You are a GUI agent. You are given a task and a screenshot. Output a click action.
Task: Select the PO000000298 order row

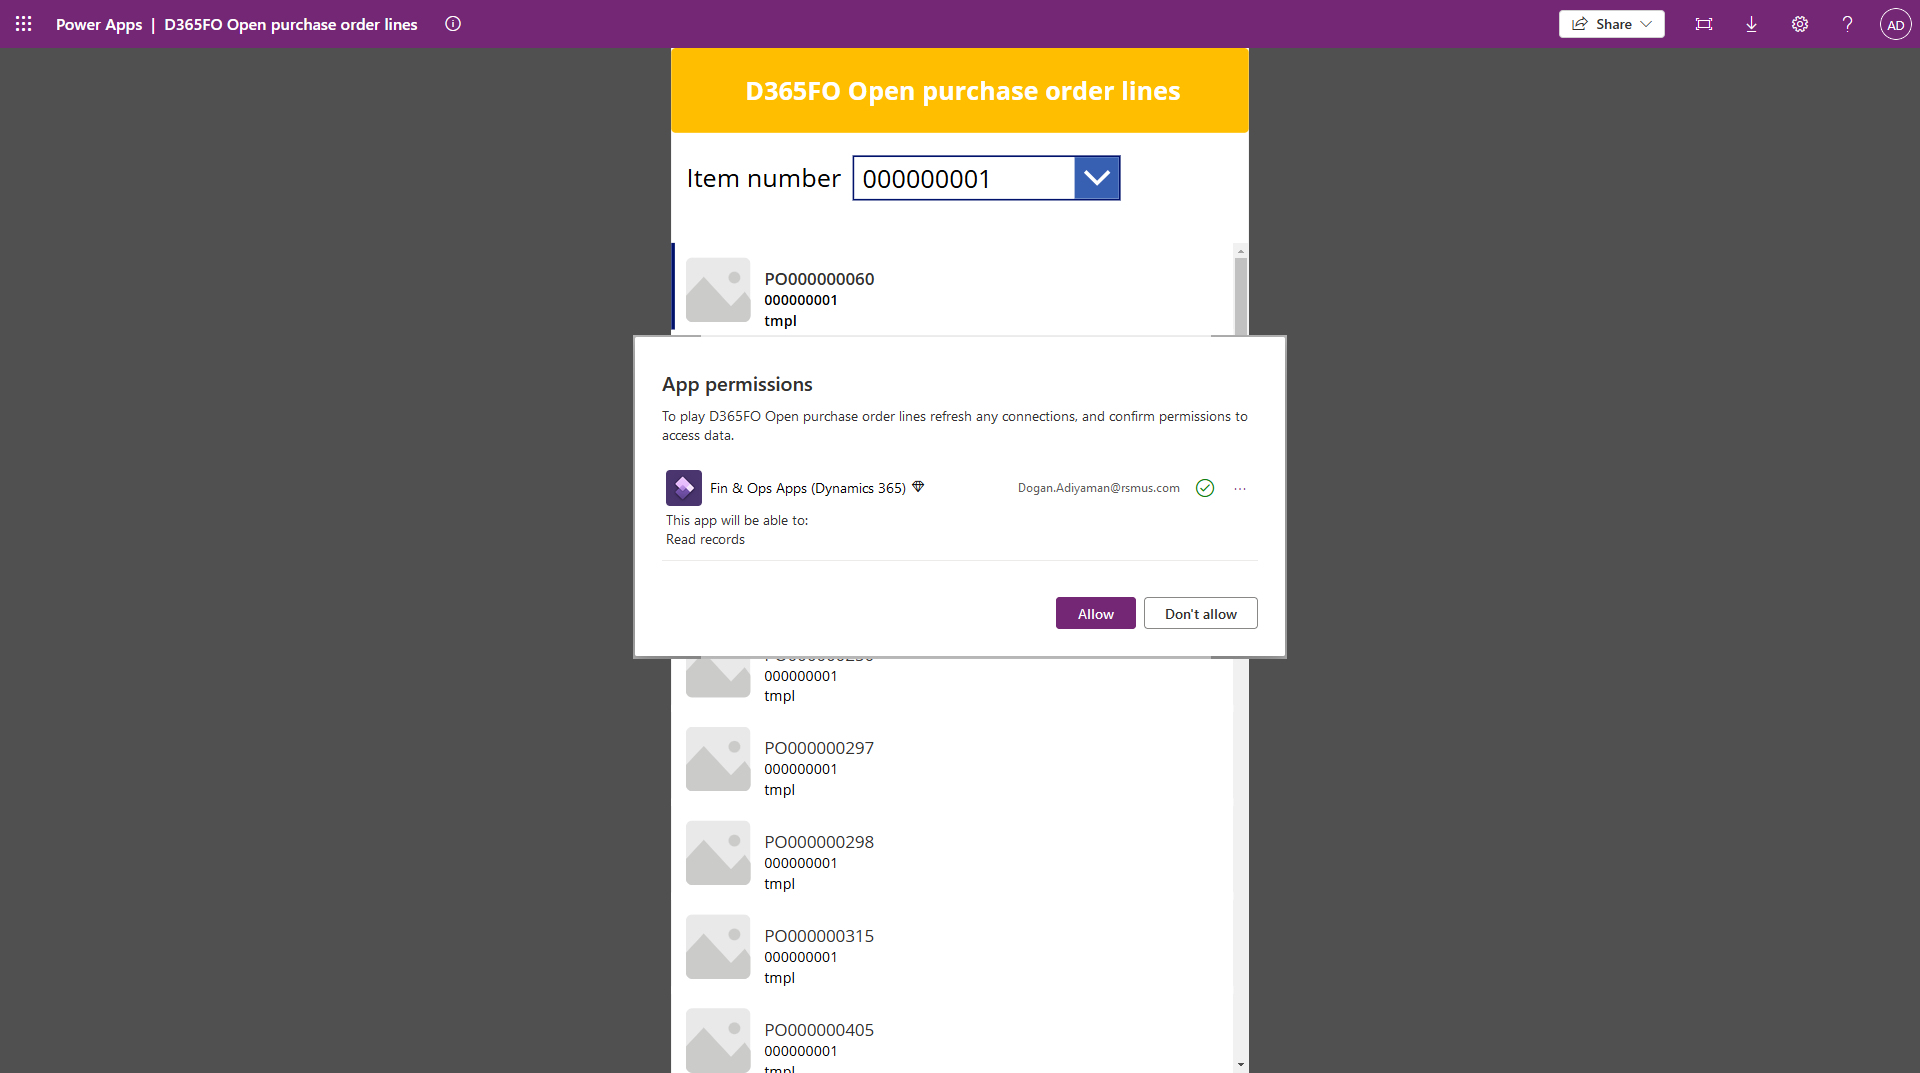coord(953,853)
